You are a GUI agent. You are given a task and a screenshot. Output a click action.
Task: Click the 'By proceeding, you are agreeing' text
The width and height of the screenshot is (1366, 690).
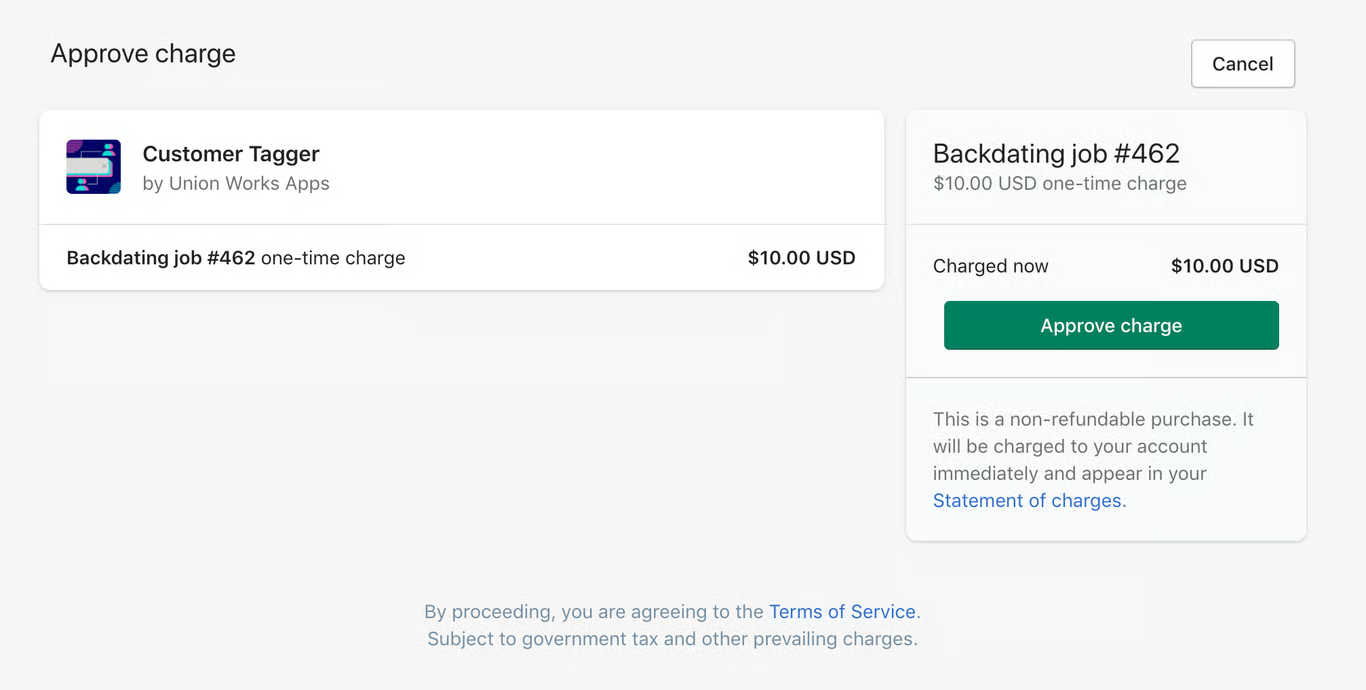coord(594,612)
